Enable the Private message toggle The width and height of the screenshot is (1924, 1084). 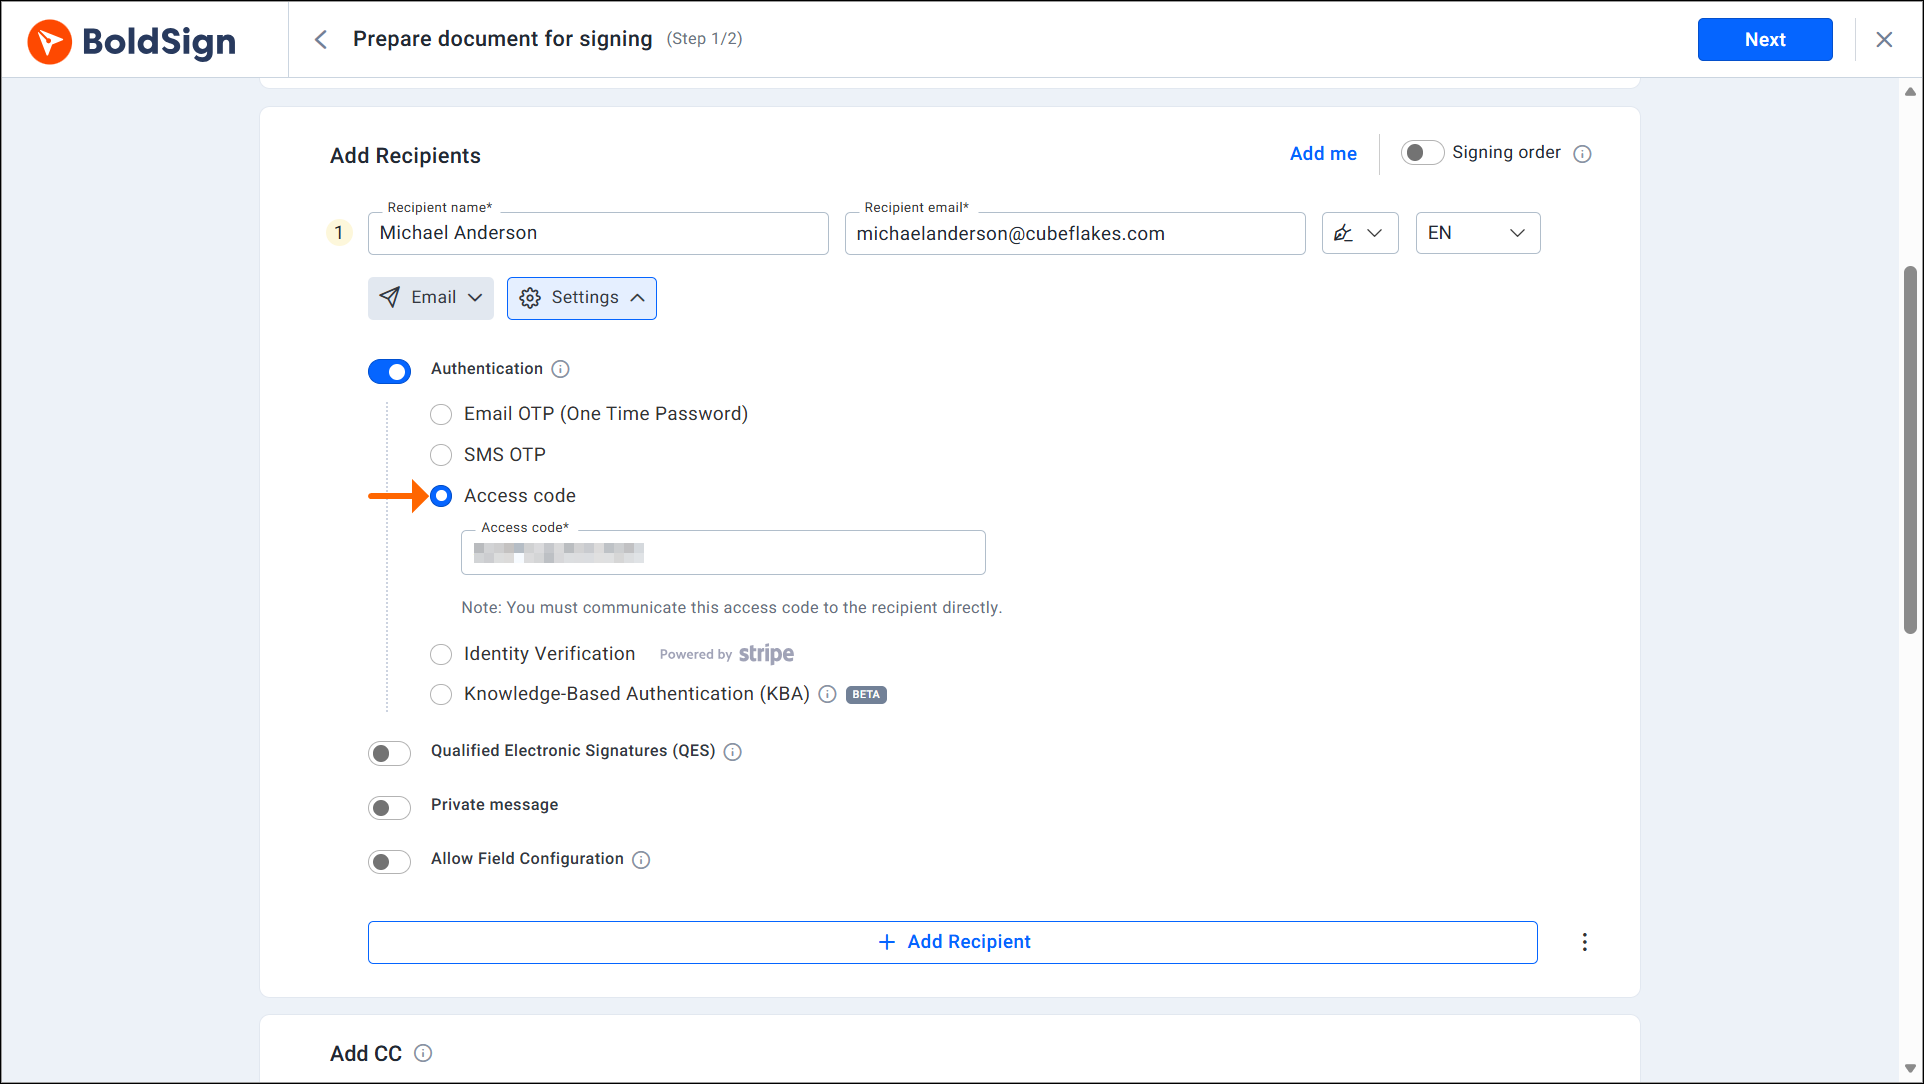click(x=389, y=807)
